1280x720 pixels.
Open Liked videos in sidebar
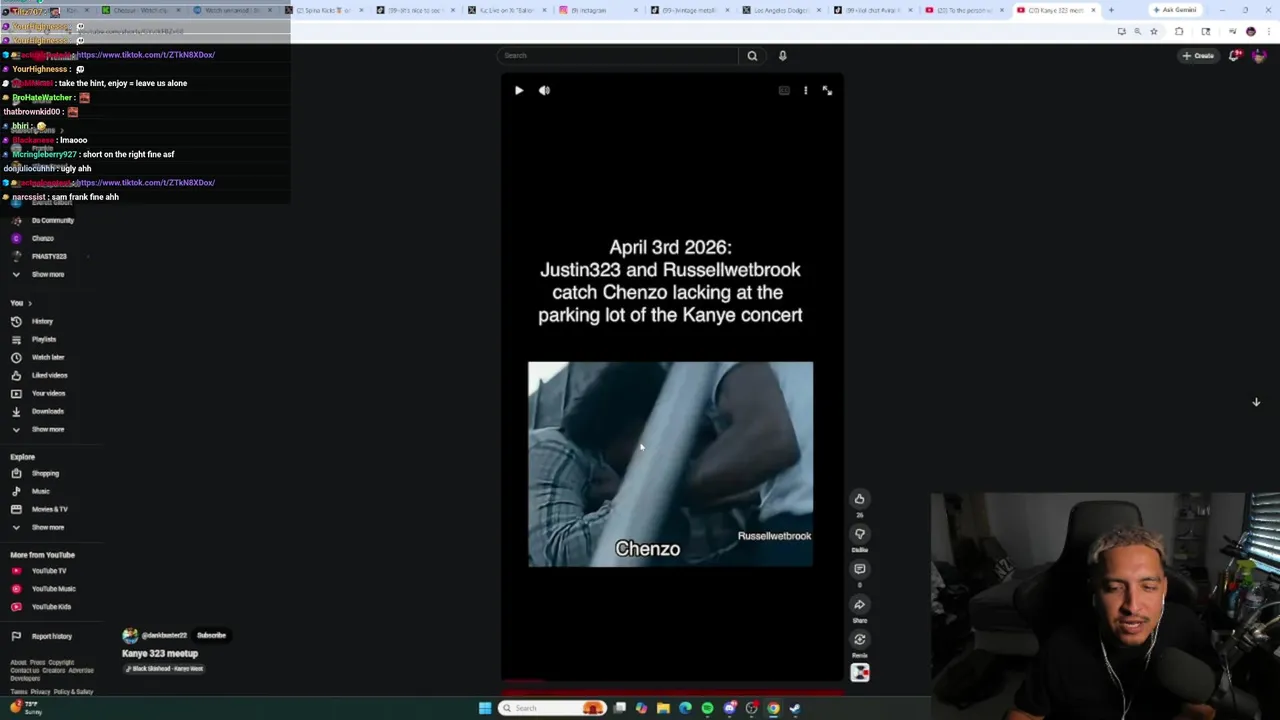[x=49, y=375]
